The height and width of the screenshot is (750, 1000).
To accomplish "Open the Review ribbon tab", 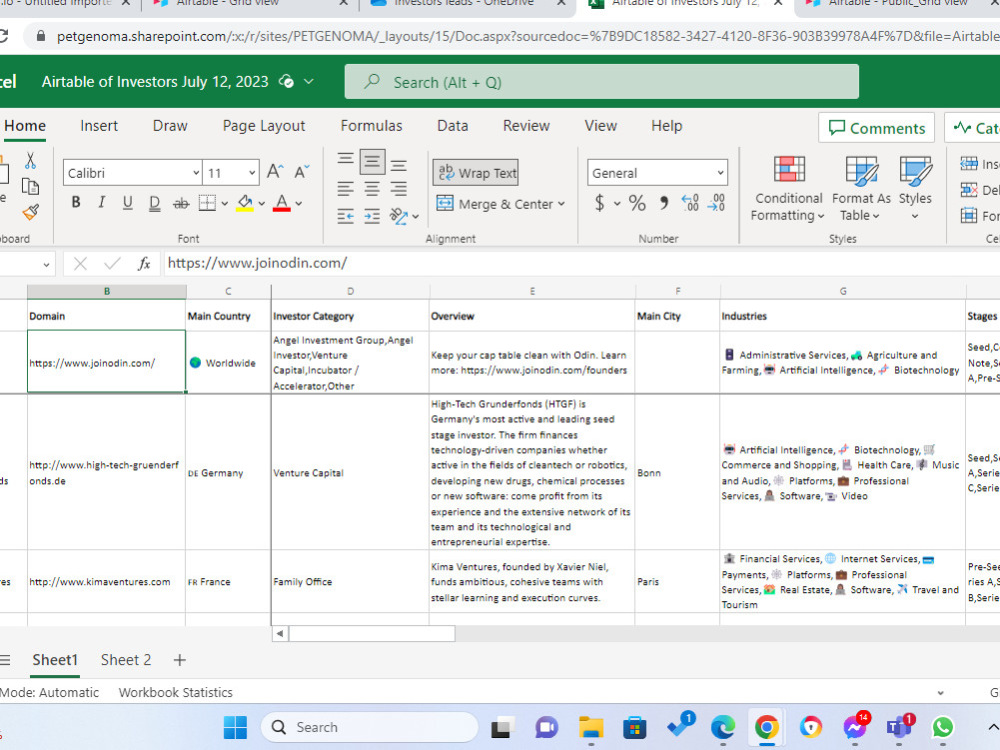I will (x=526, y=126).
